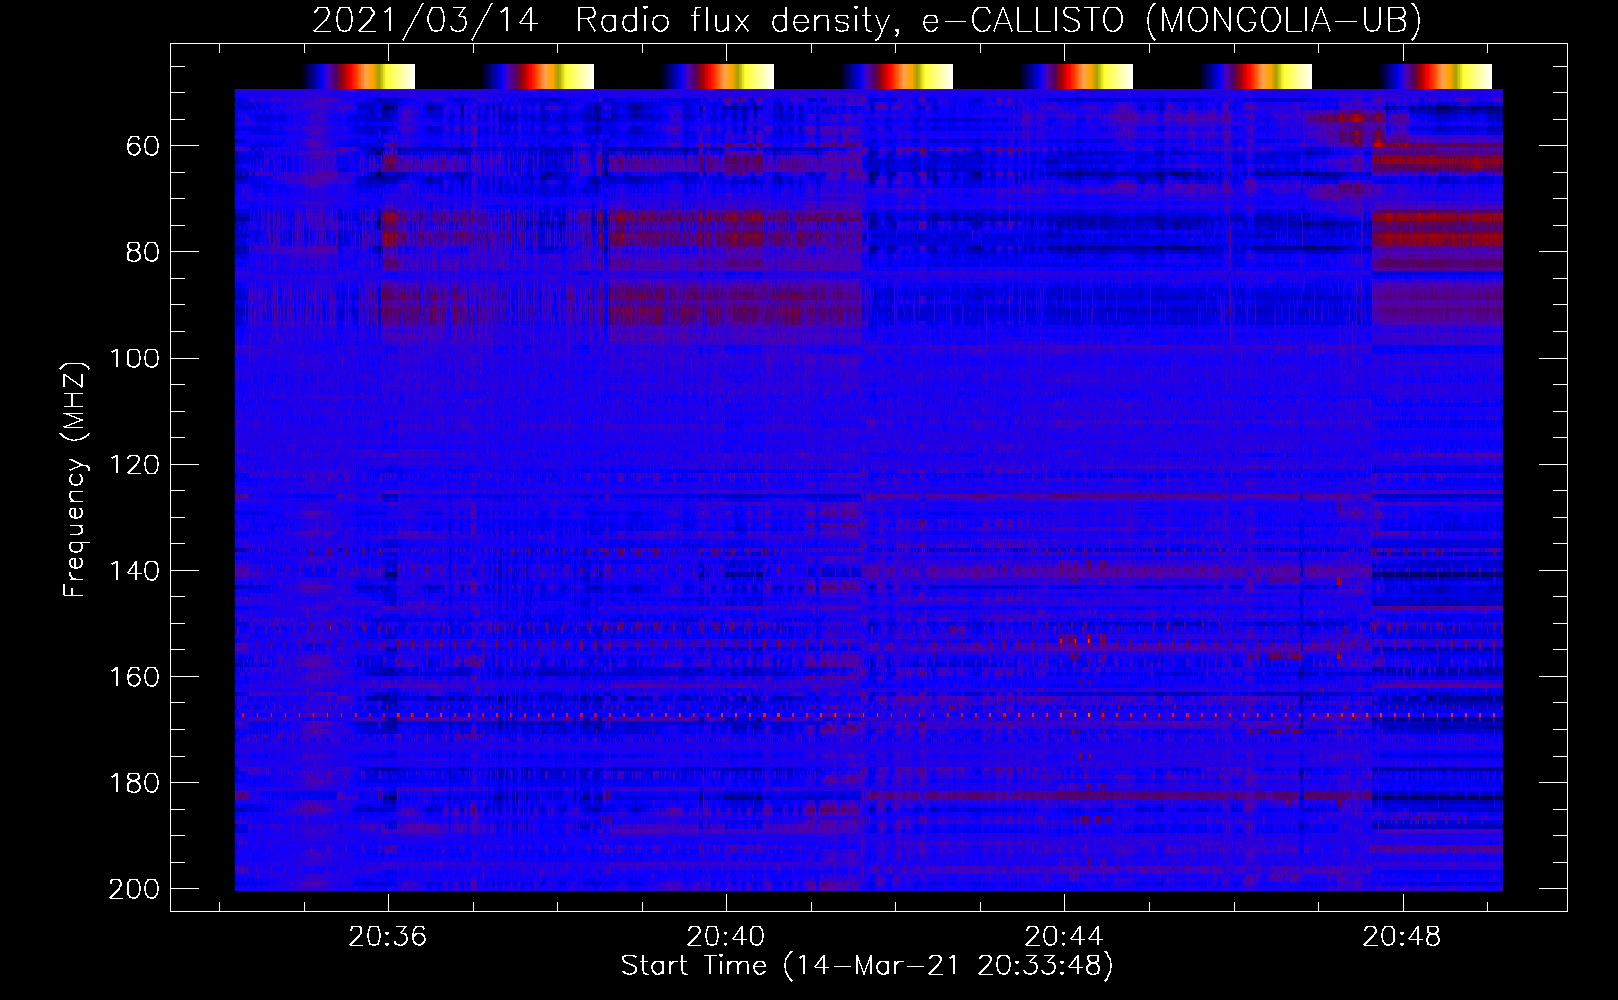Click the 180 frequency tick label

point(134,783)
